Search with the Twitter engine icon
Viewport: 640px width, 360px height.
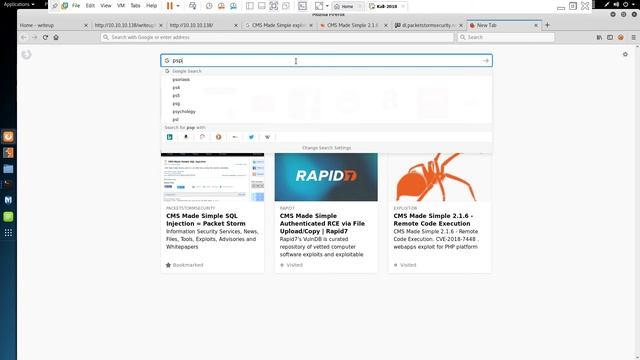(x=251, y=137)
